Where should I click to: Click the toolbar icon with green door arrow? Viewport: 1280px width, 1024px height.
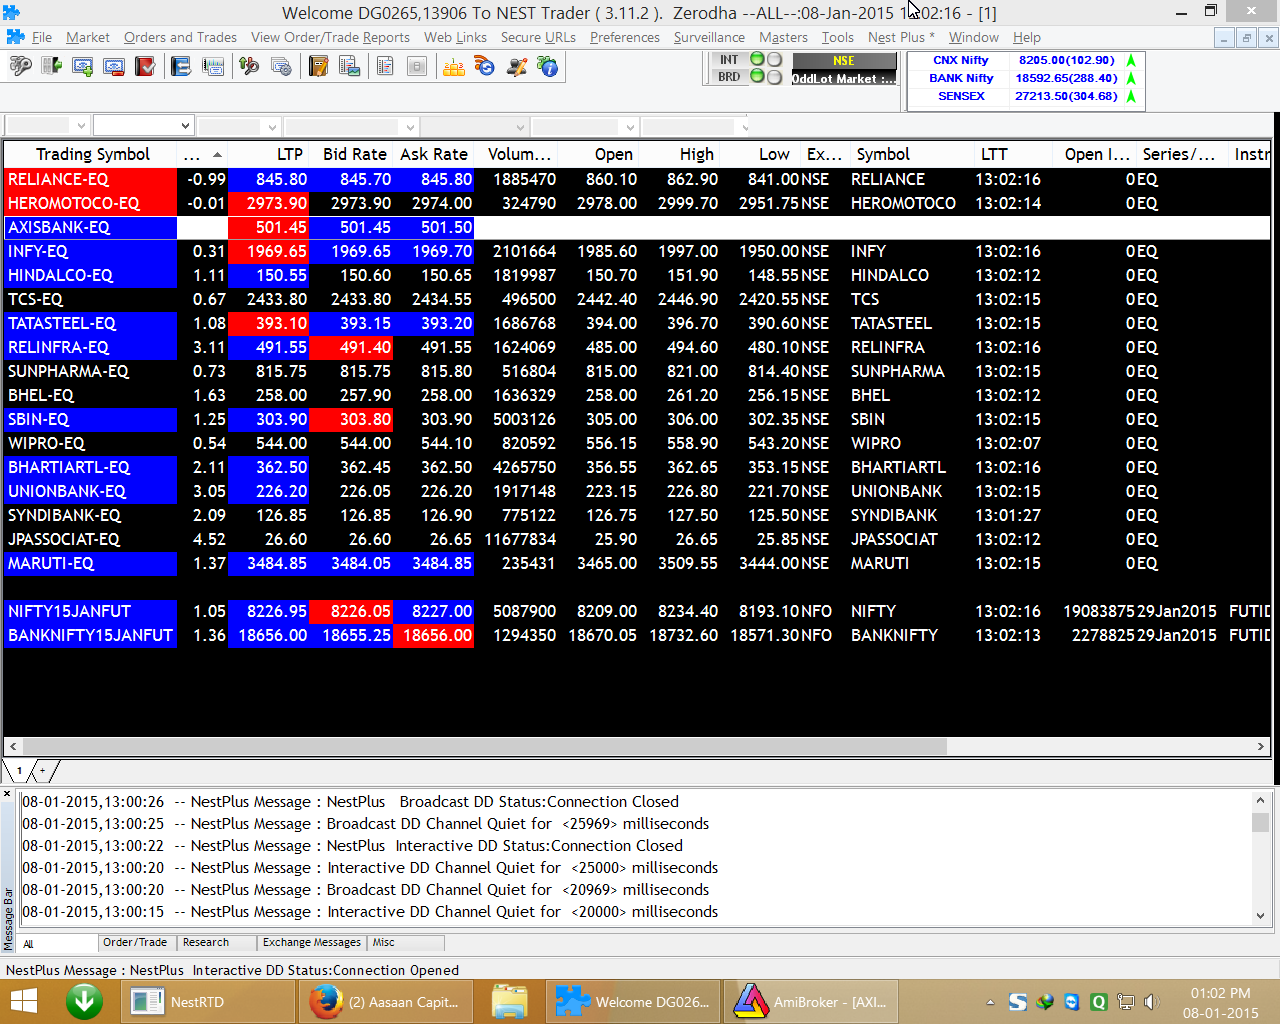click(x=51, y=67)
